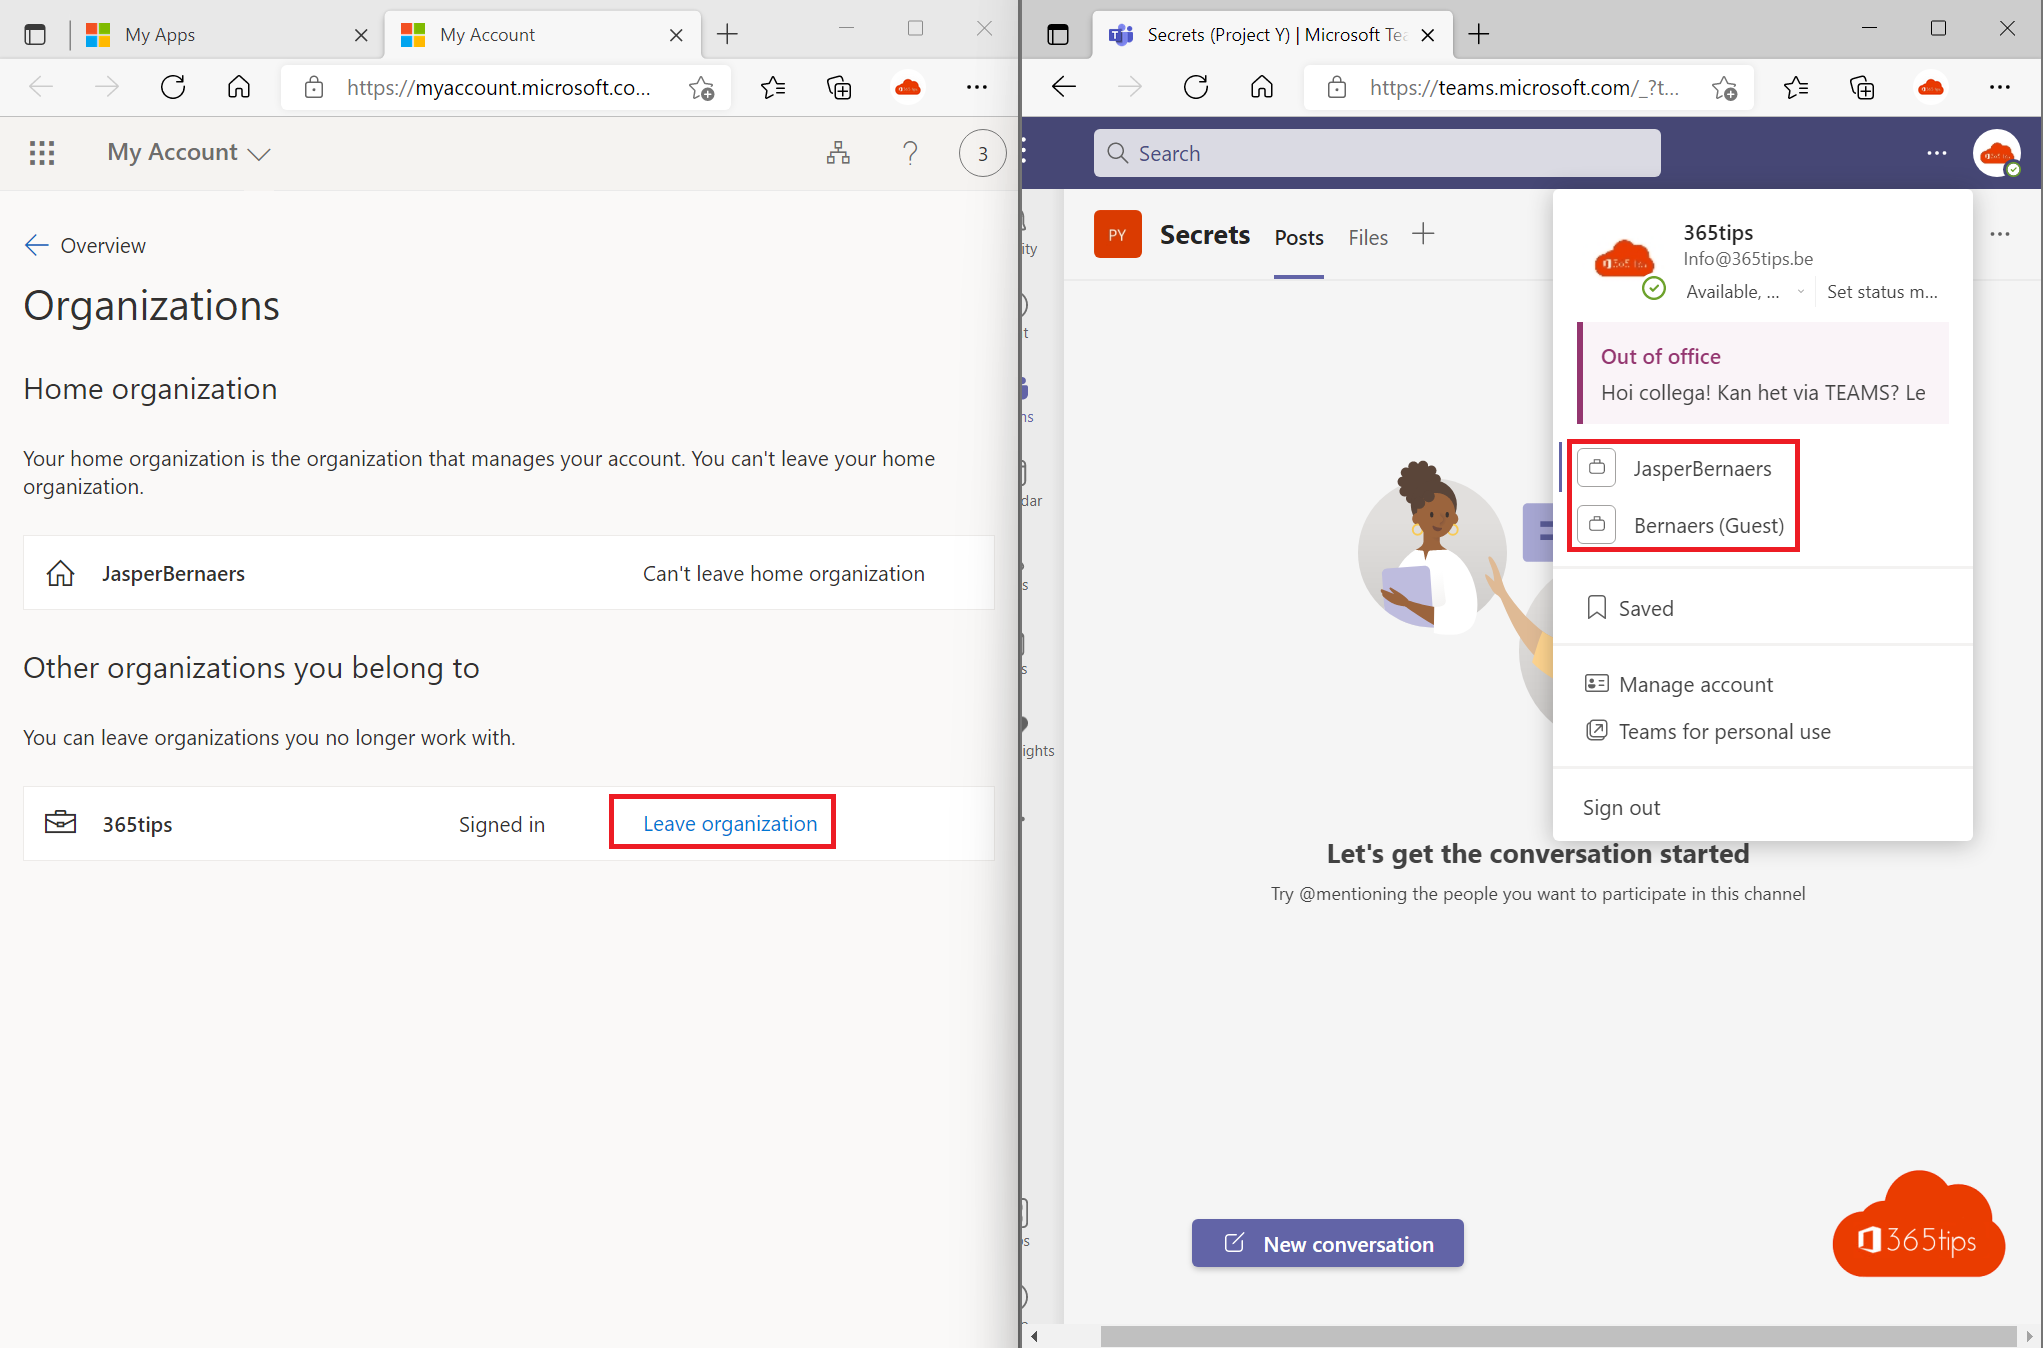Click Teams for personal use menu option
Image resolution: width=2043 pixels, height=1348 pixels.
click(1726, 730)
